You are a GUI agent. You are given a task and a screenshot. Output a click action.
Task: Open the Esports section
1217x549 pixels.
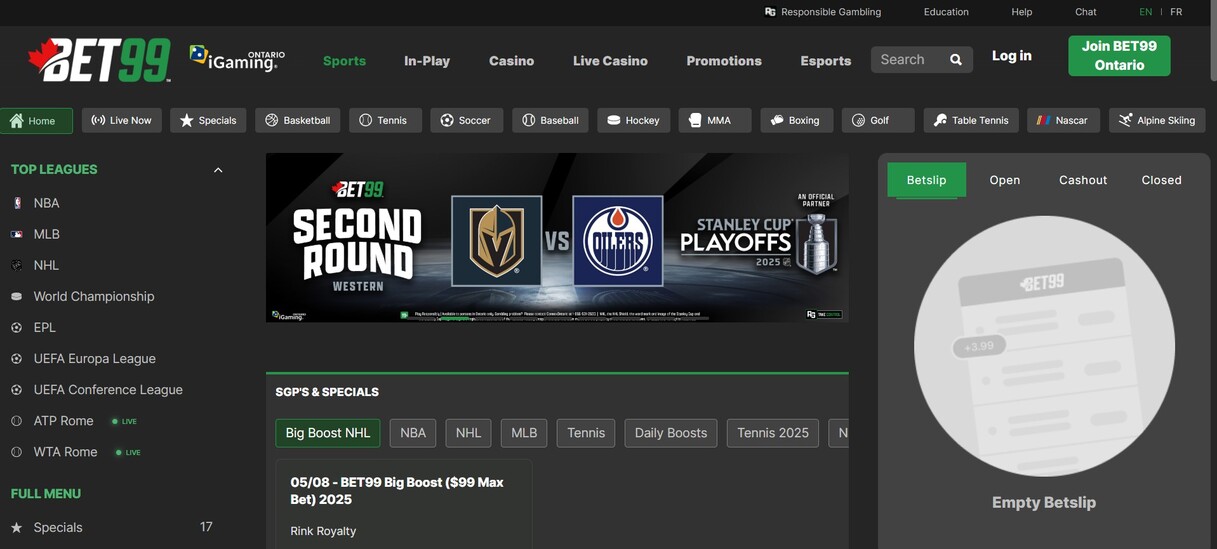[826, 61]
